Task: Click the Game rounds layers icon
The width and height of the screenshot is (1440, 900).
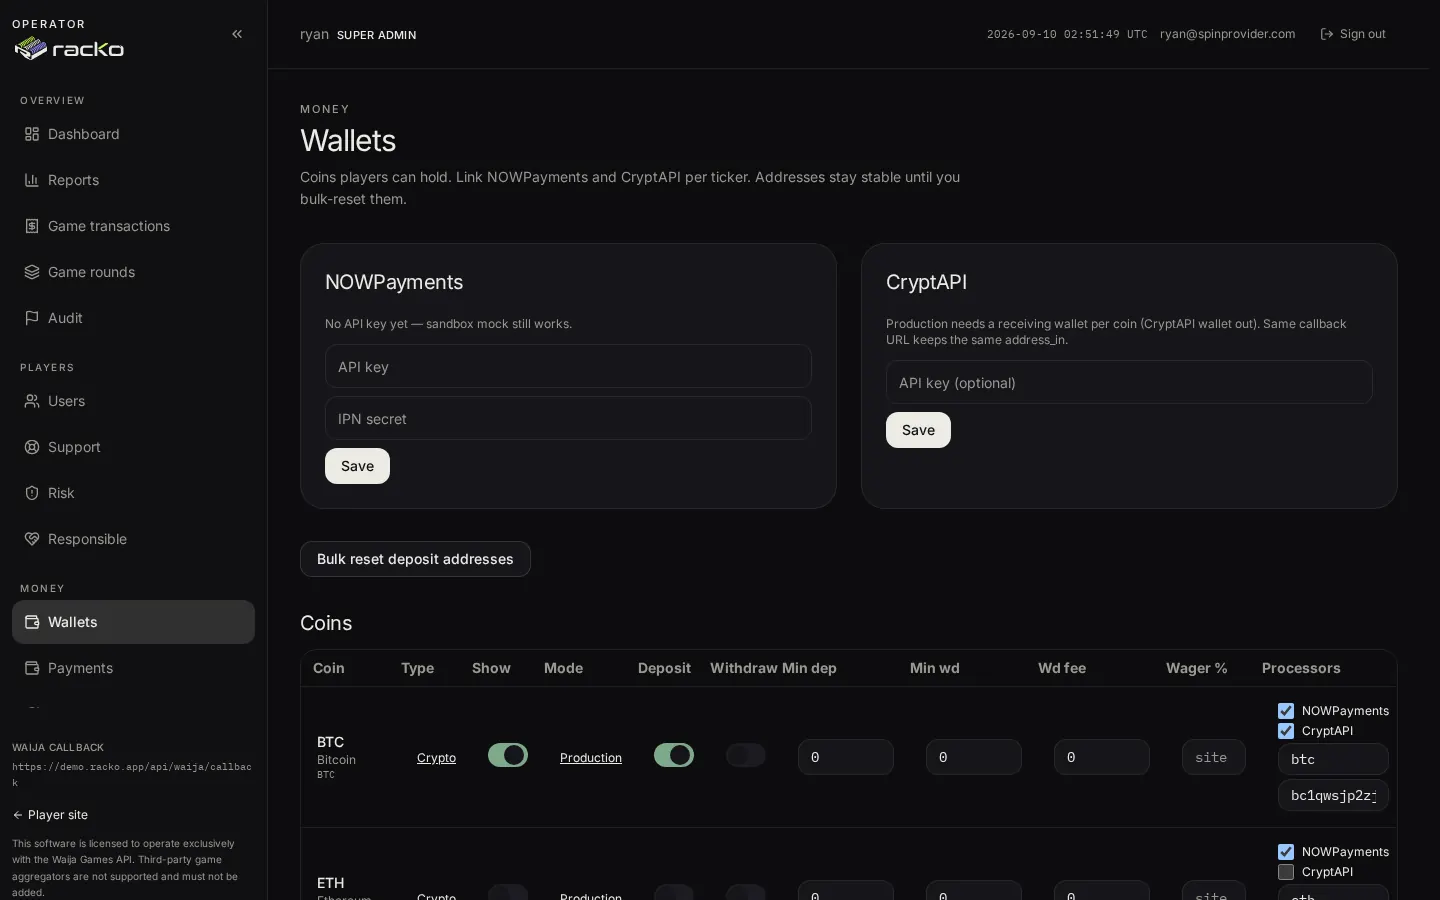Action: (32, 272)
